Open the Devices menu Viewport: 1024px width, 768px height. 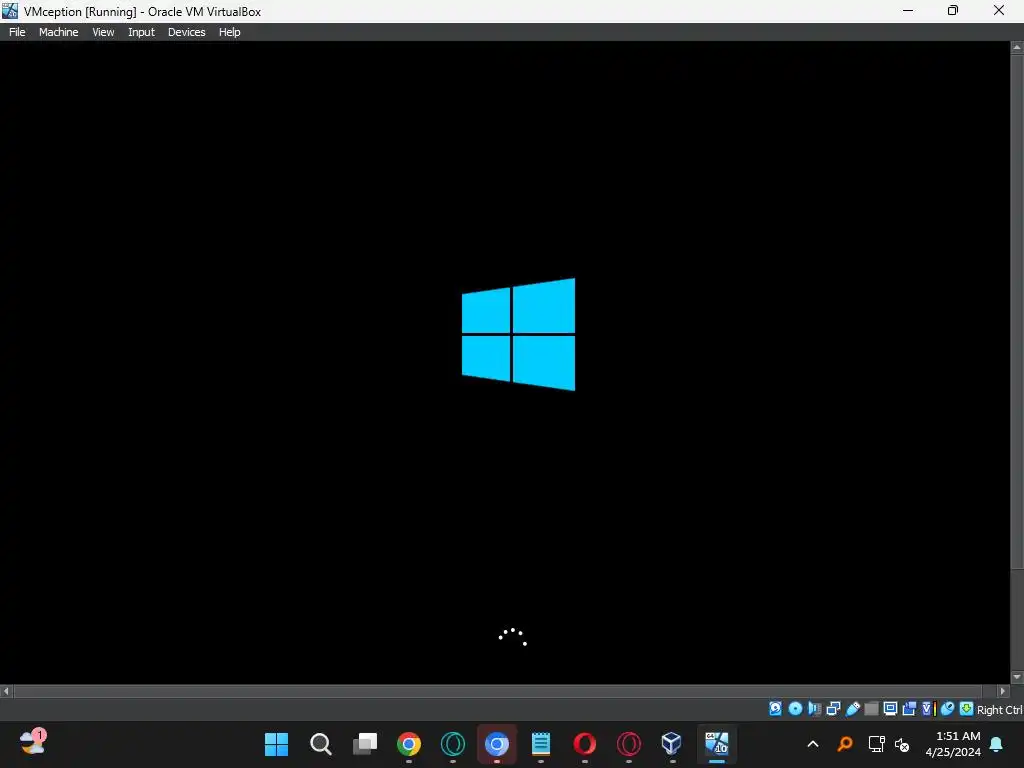[186, 32]
